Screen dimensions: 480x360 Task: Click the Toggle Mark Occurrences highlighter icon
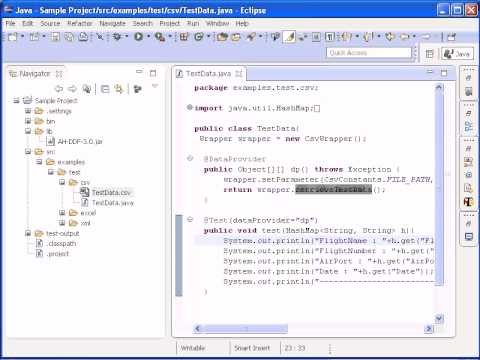(289, 37)
